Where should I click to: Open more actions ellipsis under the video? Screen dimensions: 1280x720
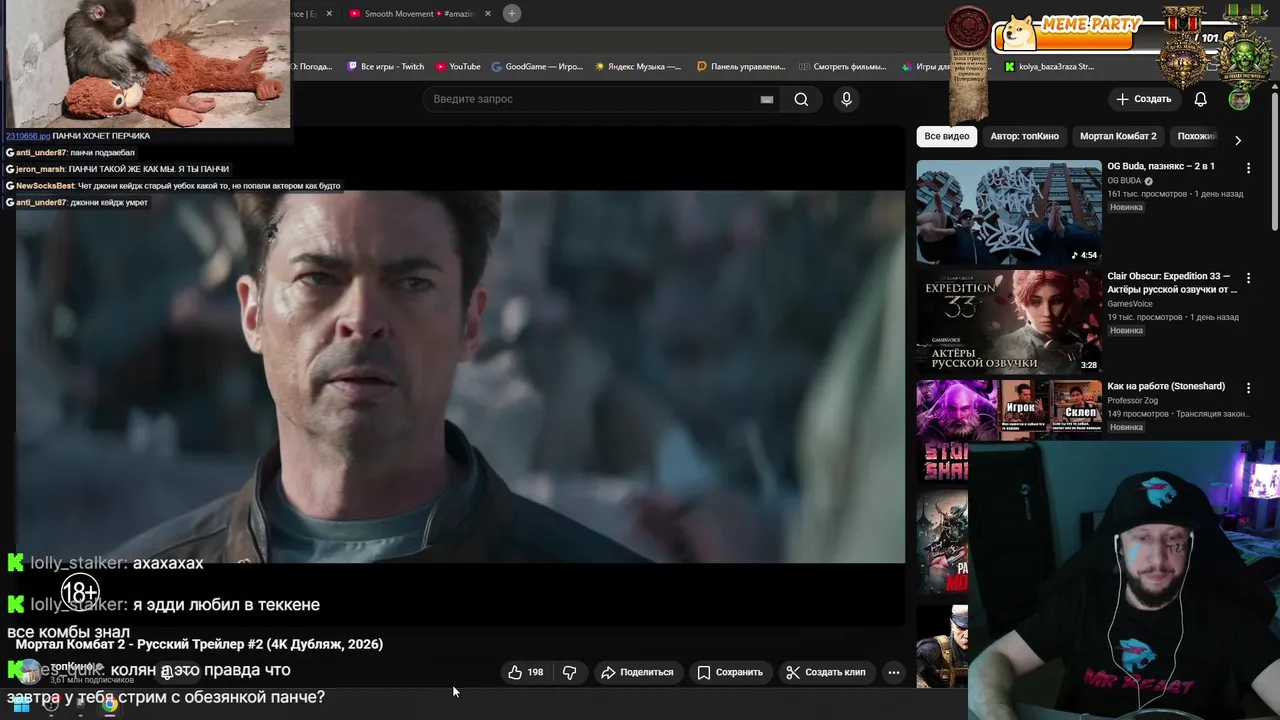(x=894, y=672)
